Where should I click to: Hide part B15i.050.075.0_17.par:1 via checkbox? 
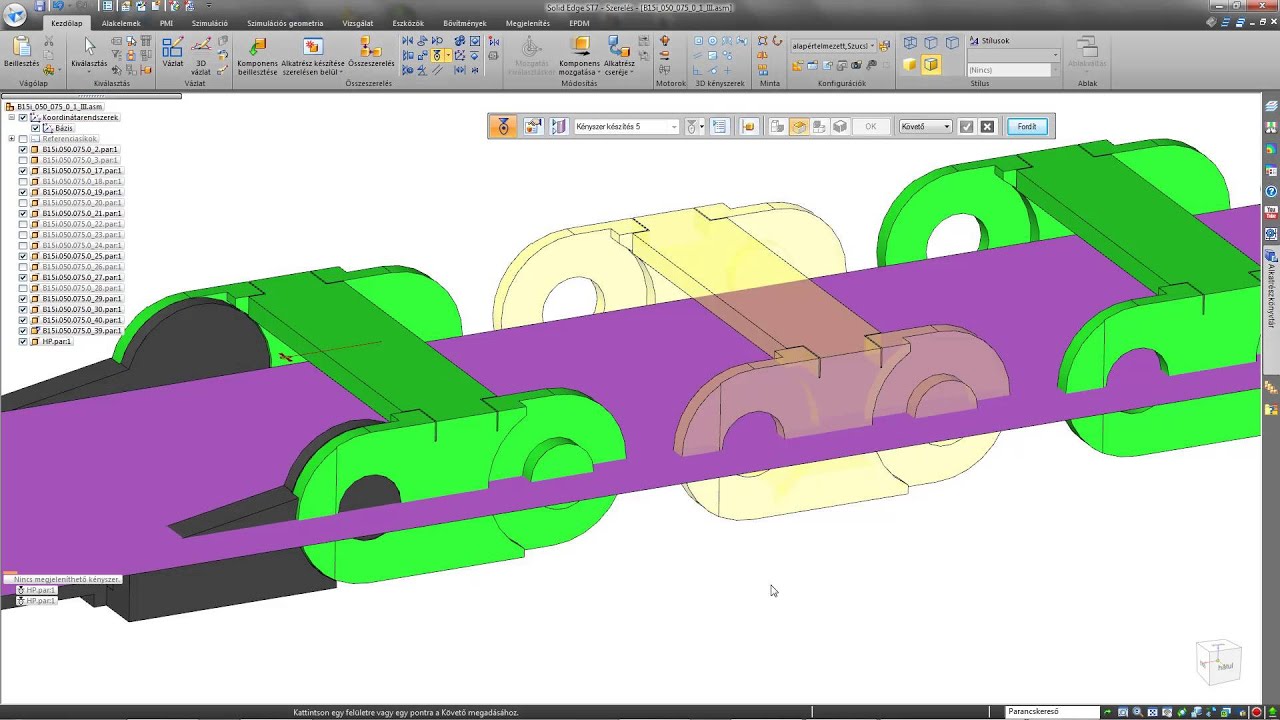coord(23,171)
